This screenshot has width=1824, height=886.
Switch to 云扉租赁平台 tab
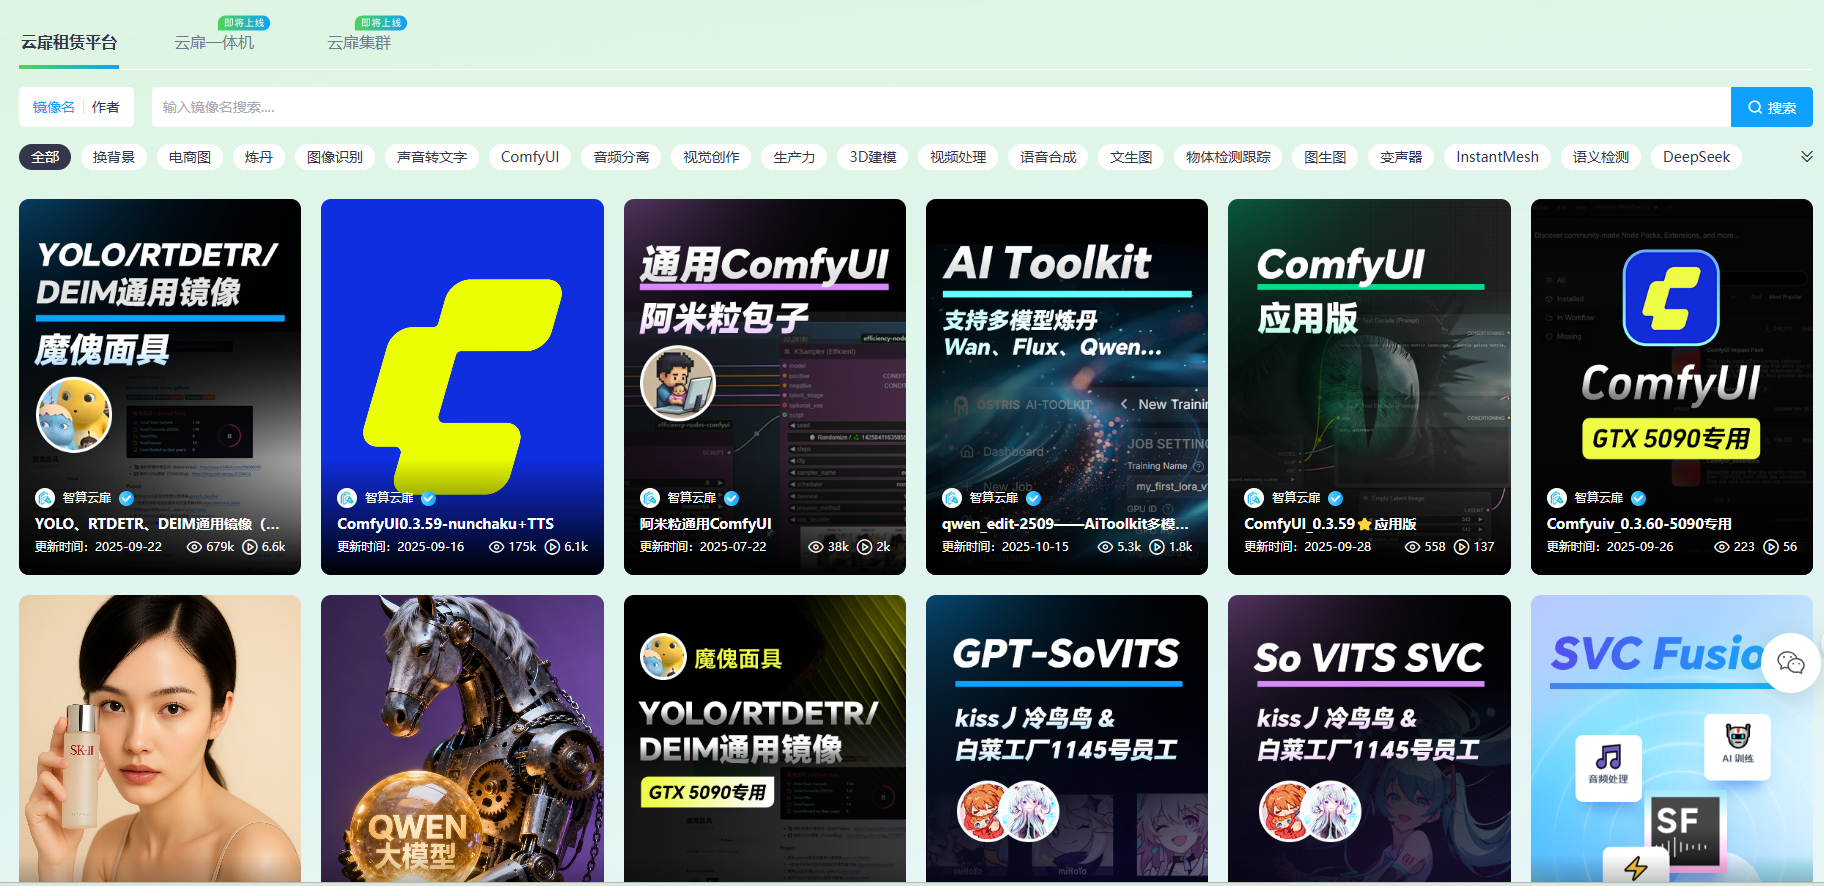[x=69, y=43]
